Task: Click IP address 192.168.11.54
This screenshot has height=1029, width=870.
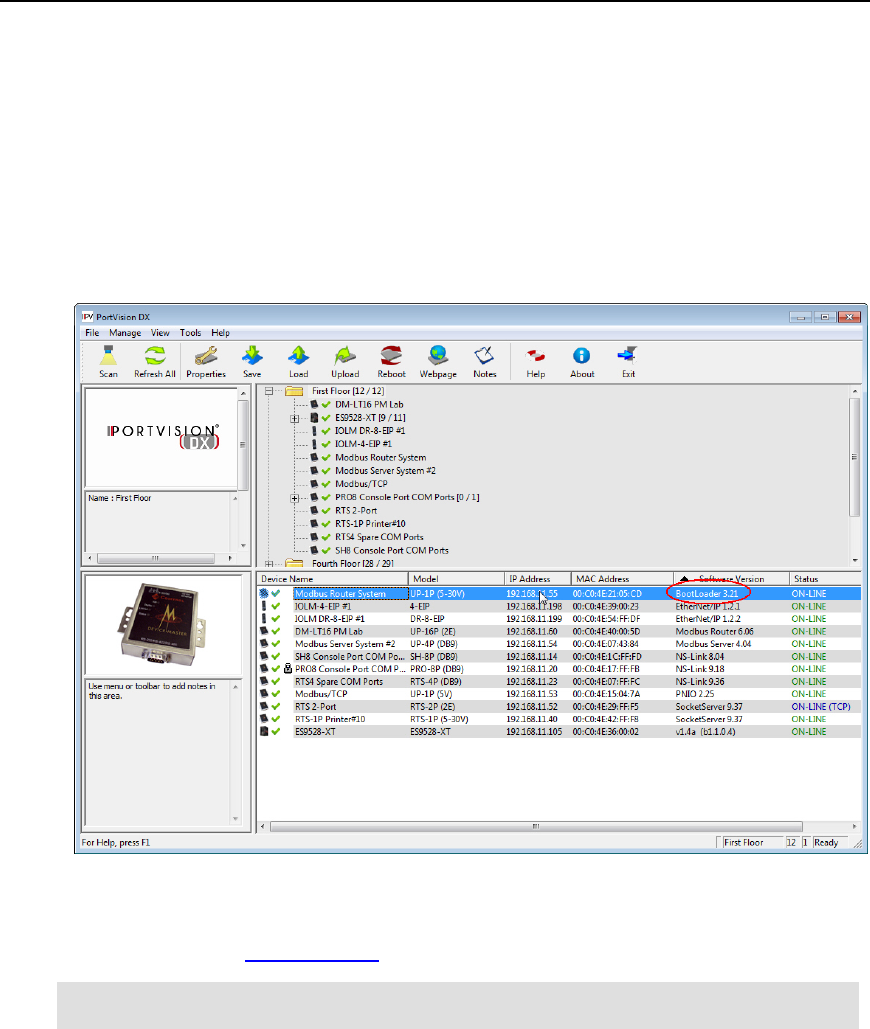Action: 531,644
